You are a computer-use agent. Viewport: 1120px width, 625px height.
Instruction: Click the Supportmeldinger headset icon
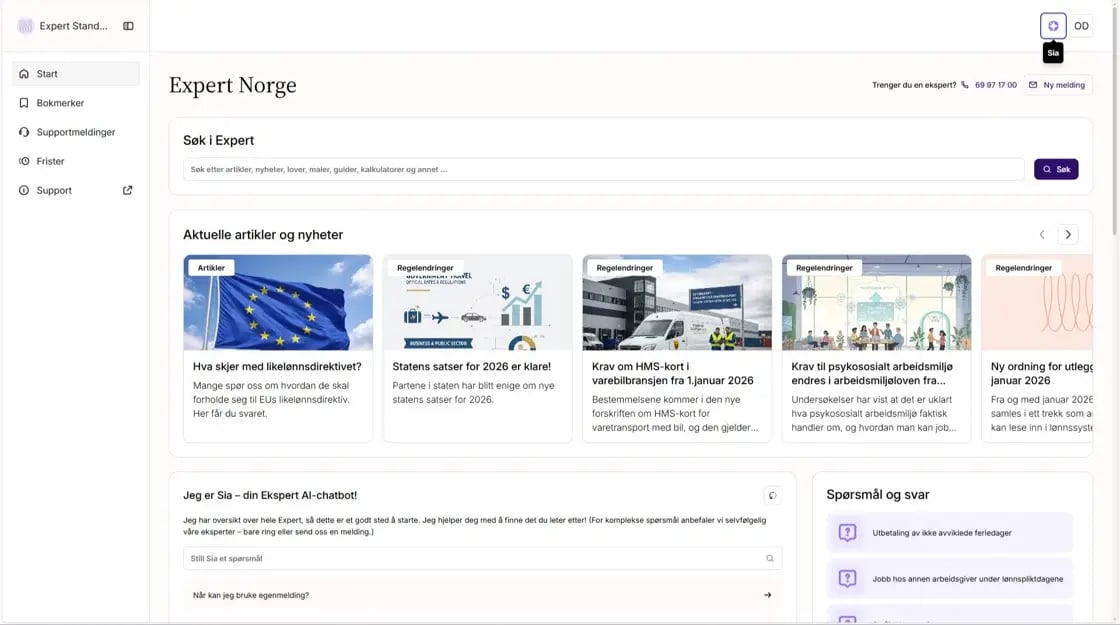tap(24, 132)
